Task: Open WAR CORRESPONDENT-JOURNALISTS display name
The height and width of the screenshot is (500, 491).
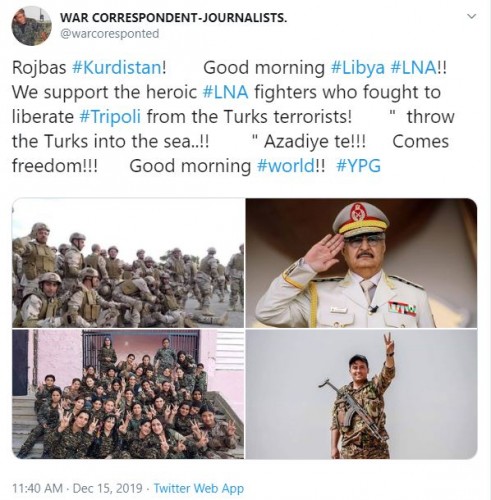Action: tap(173, 18)
